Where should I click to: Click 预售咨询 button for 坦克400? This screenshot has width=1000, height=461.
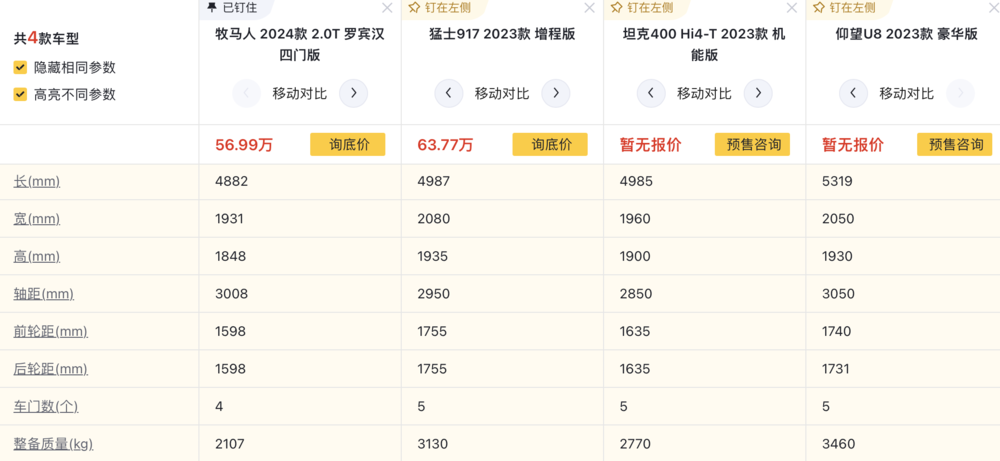coord(753,145)
